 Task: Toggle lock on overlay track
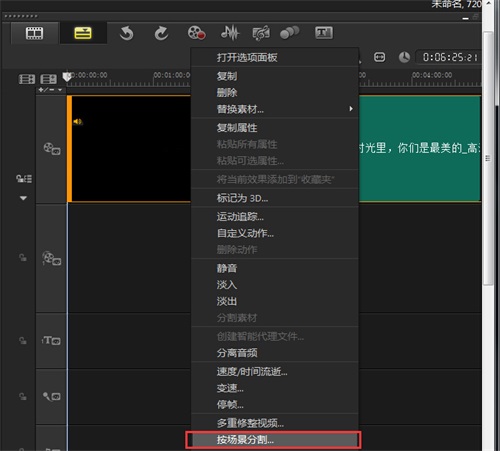23,258
